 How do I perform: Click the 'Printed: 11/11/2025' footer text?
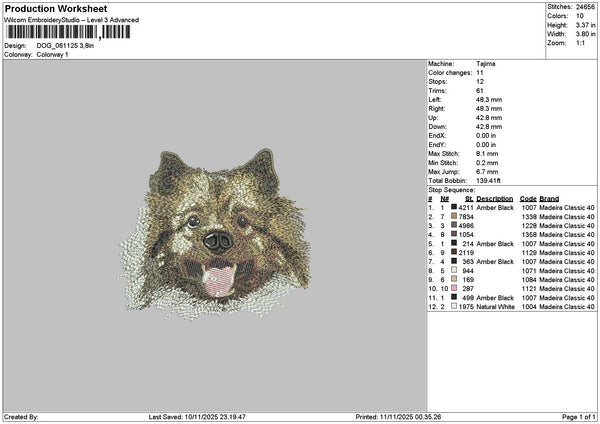coord(398,417)
